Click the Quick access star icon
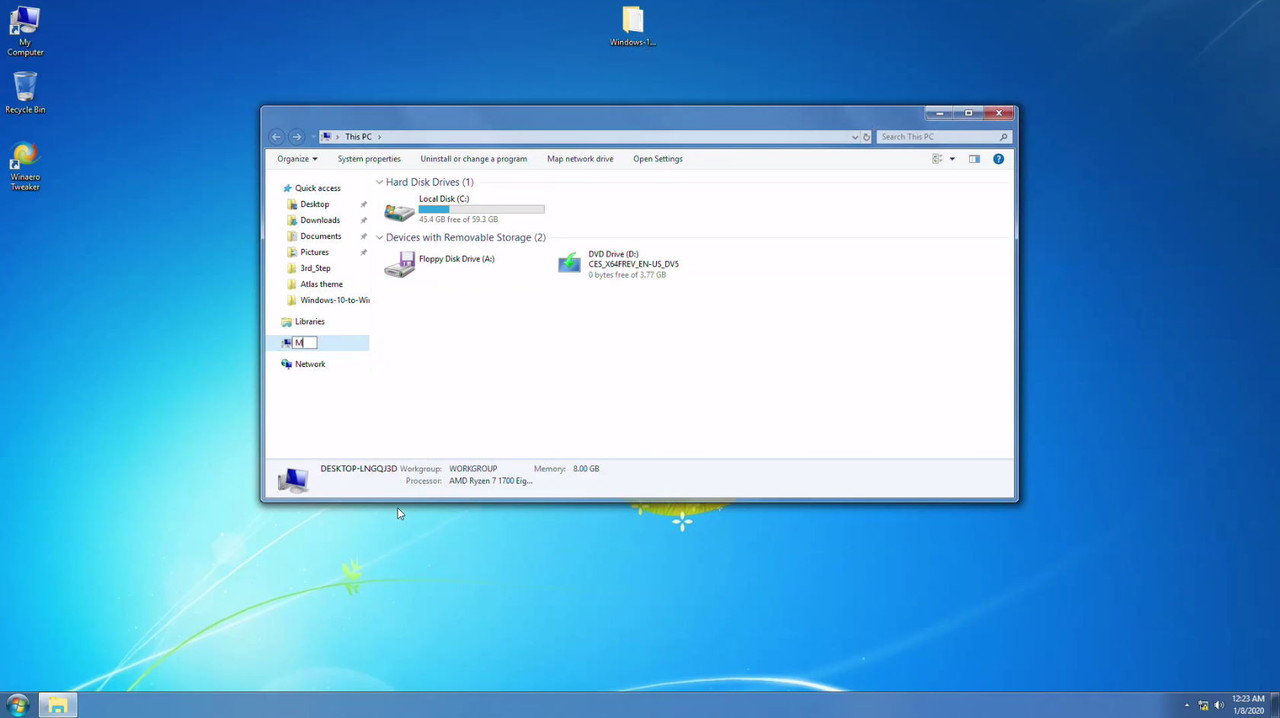1280x718 pixels. pos(287,188)
